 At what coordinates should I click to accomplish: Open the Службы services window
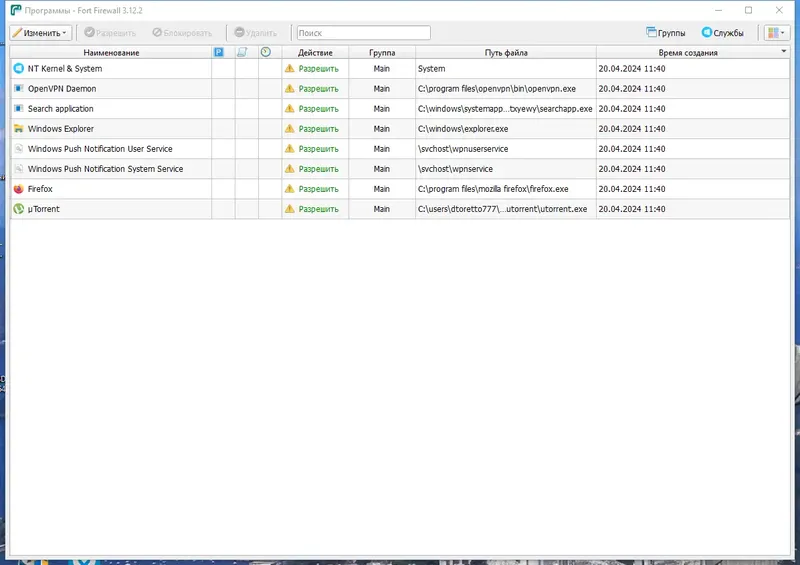pos(722,33)
